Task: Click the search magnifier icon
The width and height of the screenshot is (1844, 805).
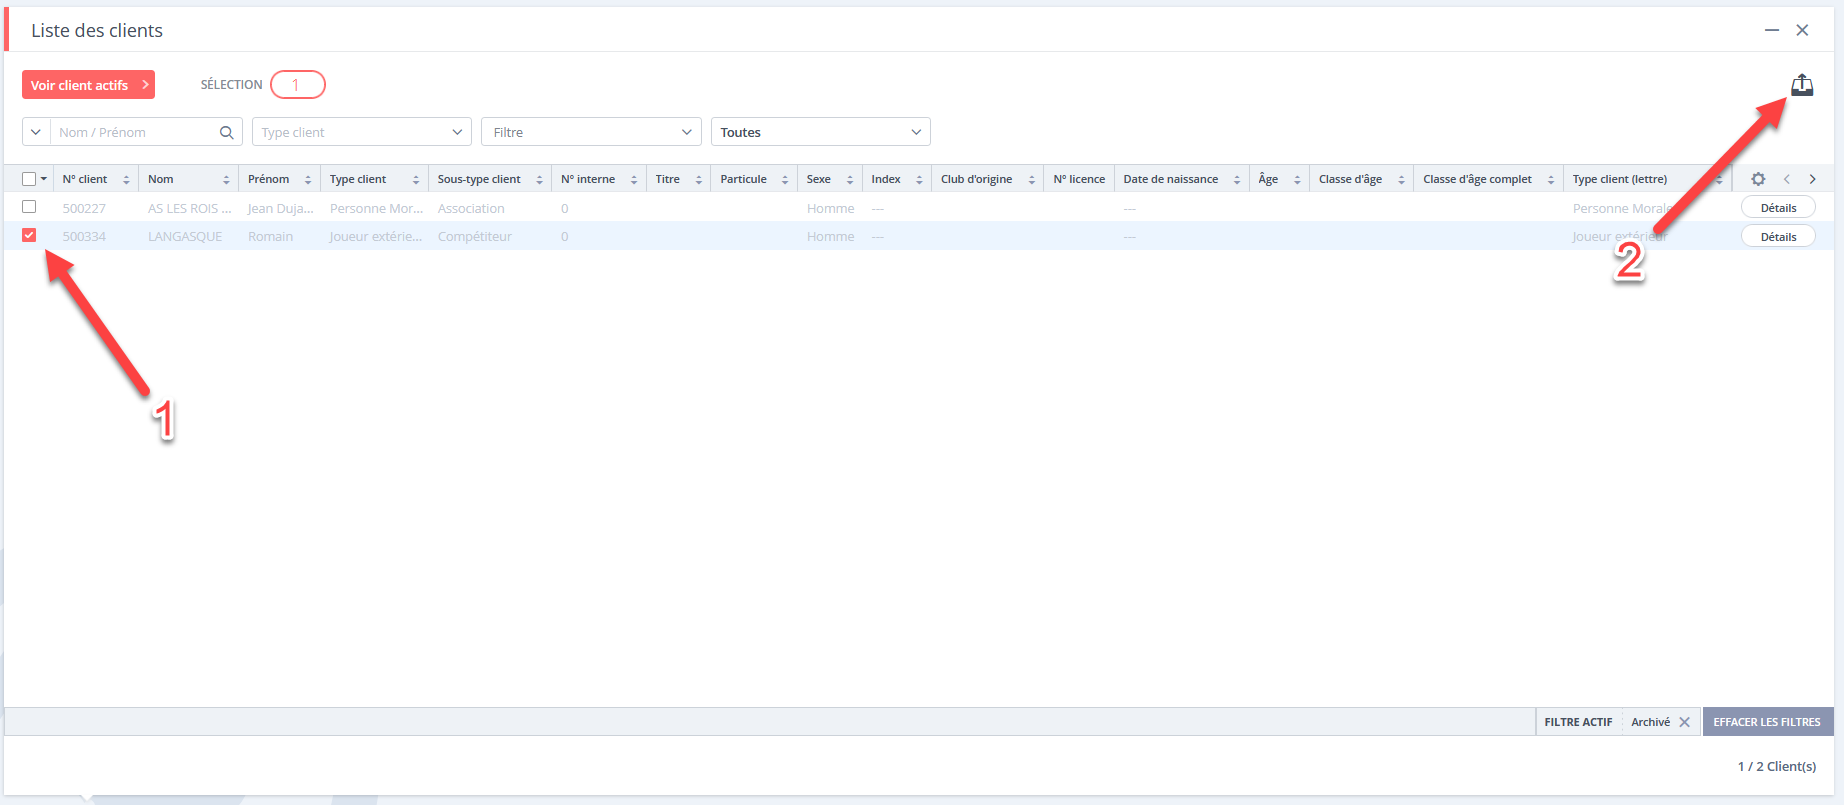Action: [x=227, y=132]
